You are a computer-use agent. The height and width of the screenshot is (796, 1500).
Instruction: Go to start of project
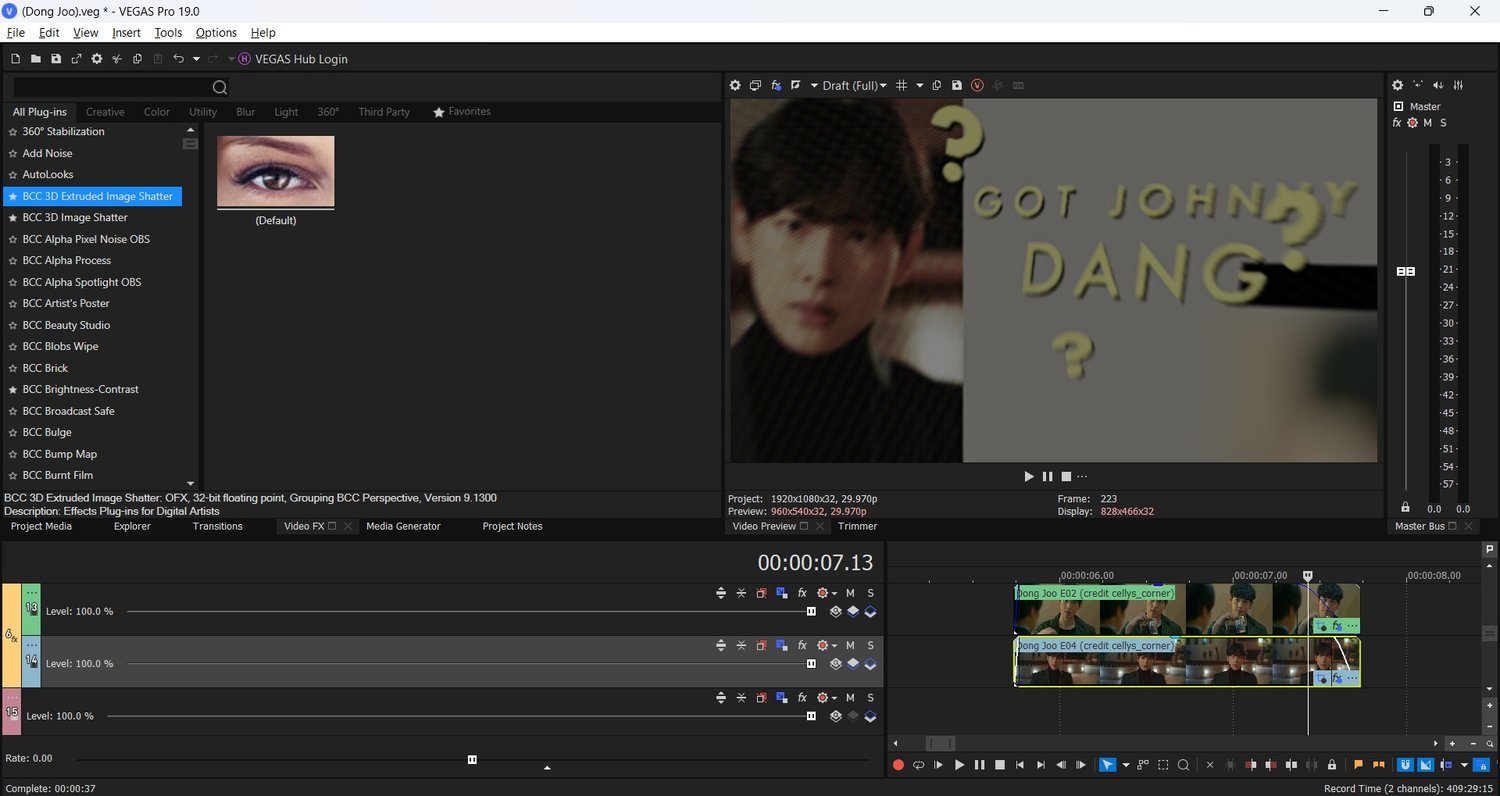click(x=1020, y=765)
